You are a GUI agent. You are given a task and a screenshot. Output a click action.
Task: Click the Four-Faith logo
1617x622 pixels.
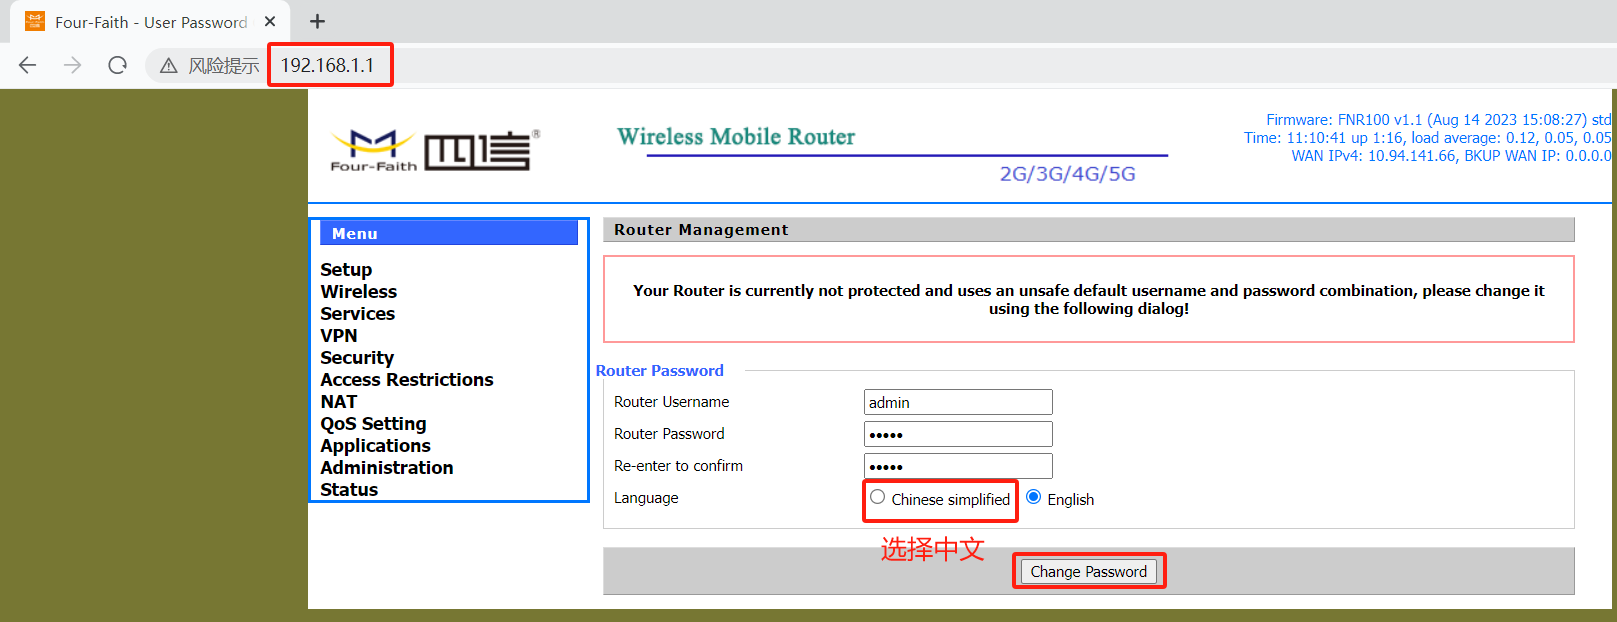[435, 150]
